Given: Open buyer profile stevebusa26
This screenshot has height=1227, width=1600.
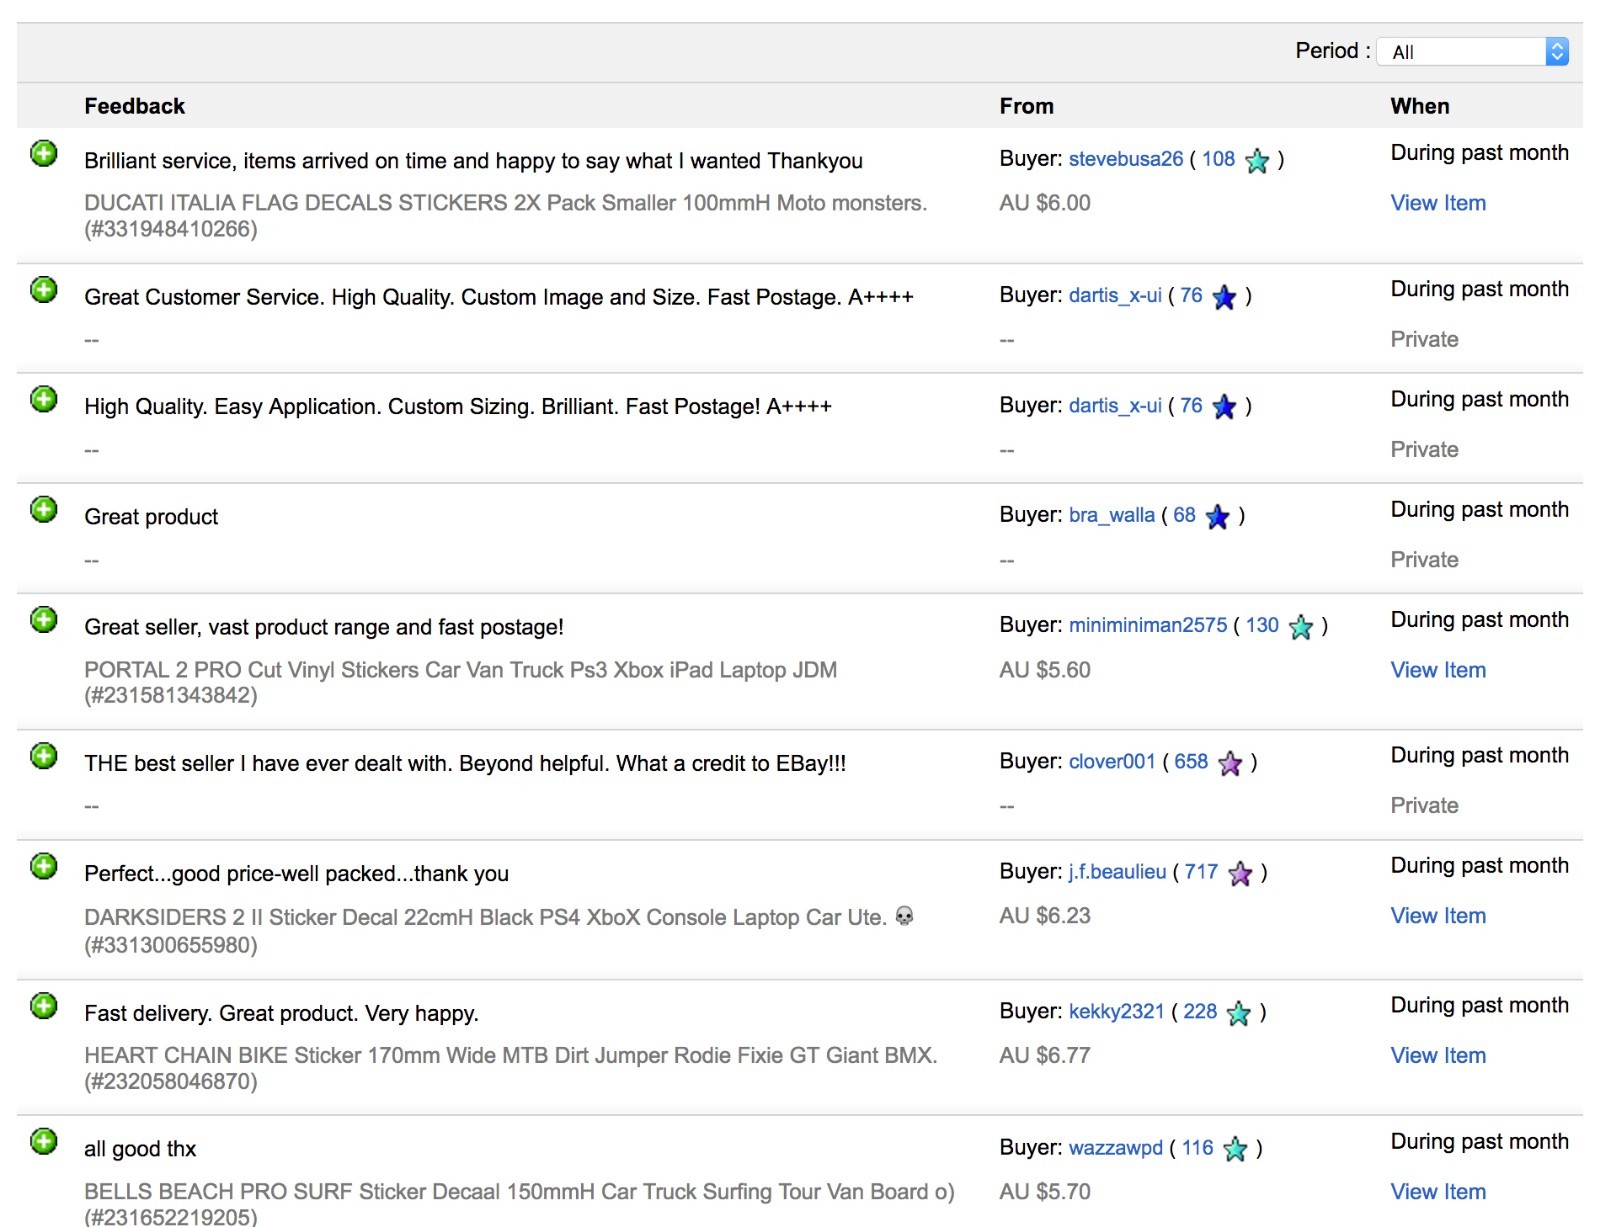Looking at the screenshot, I should (1125, 159).
